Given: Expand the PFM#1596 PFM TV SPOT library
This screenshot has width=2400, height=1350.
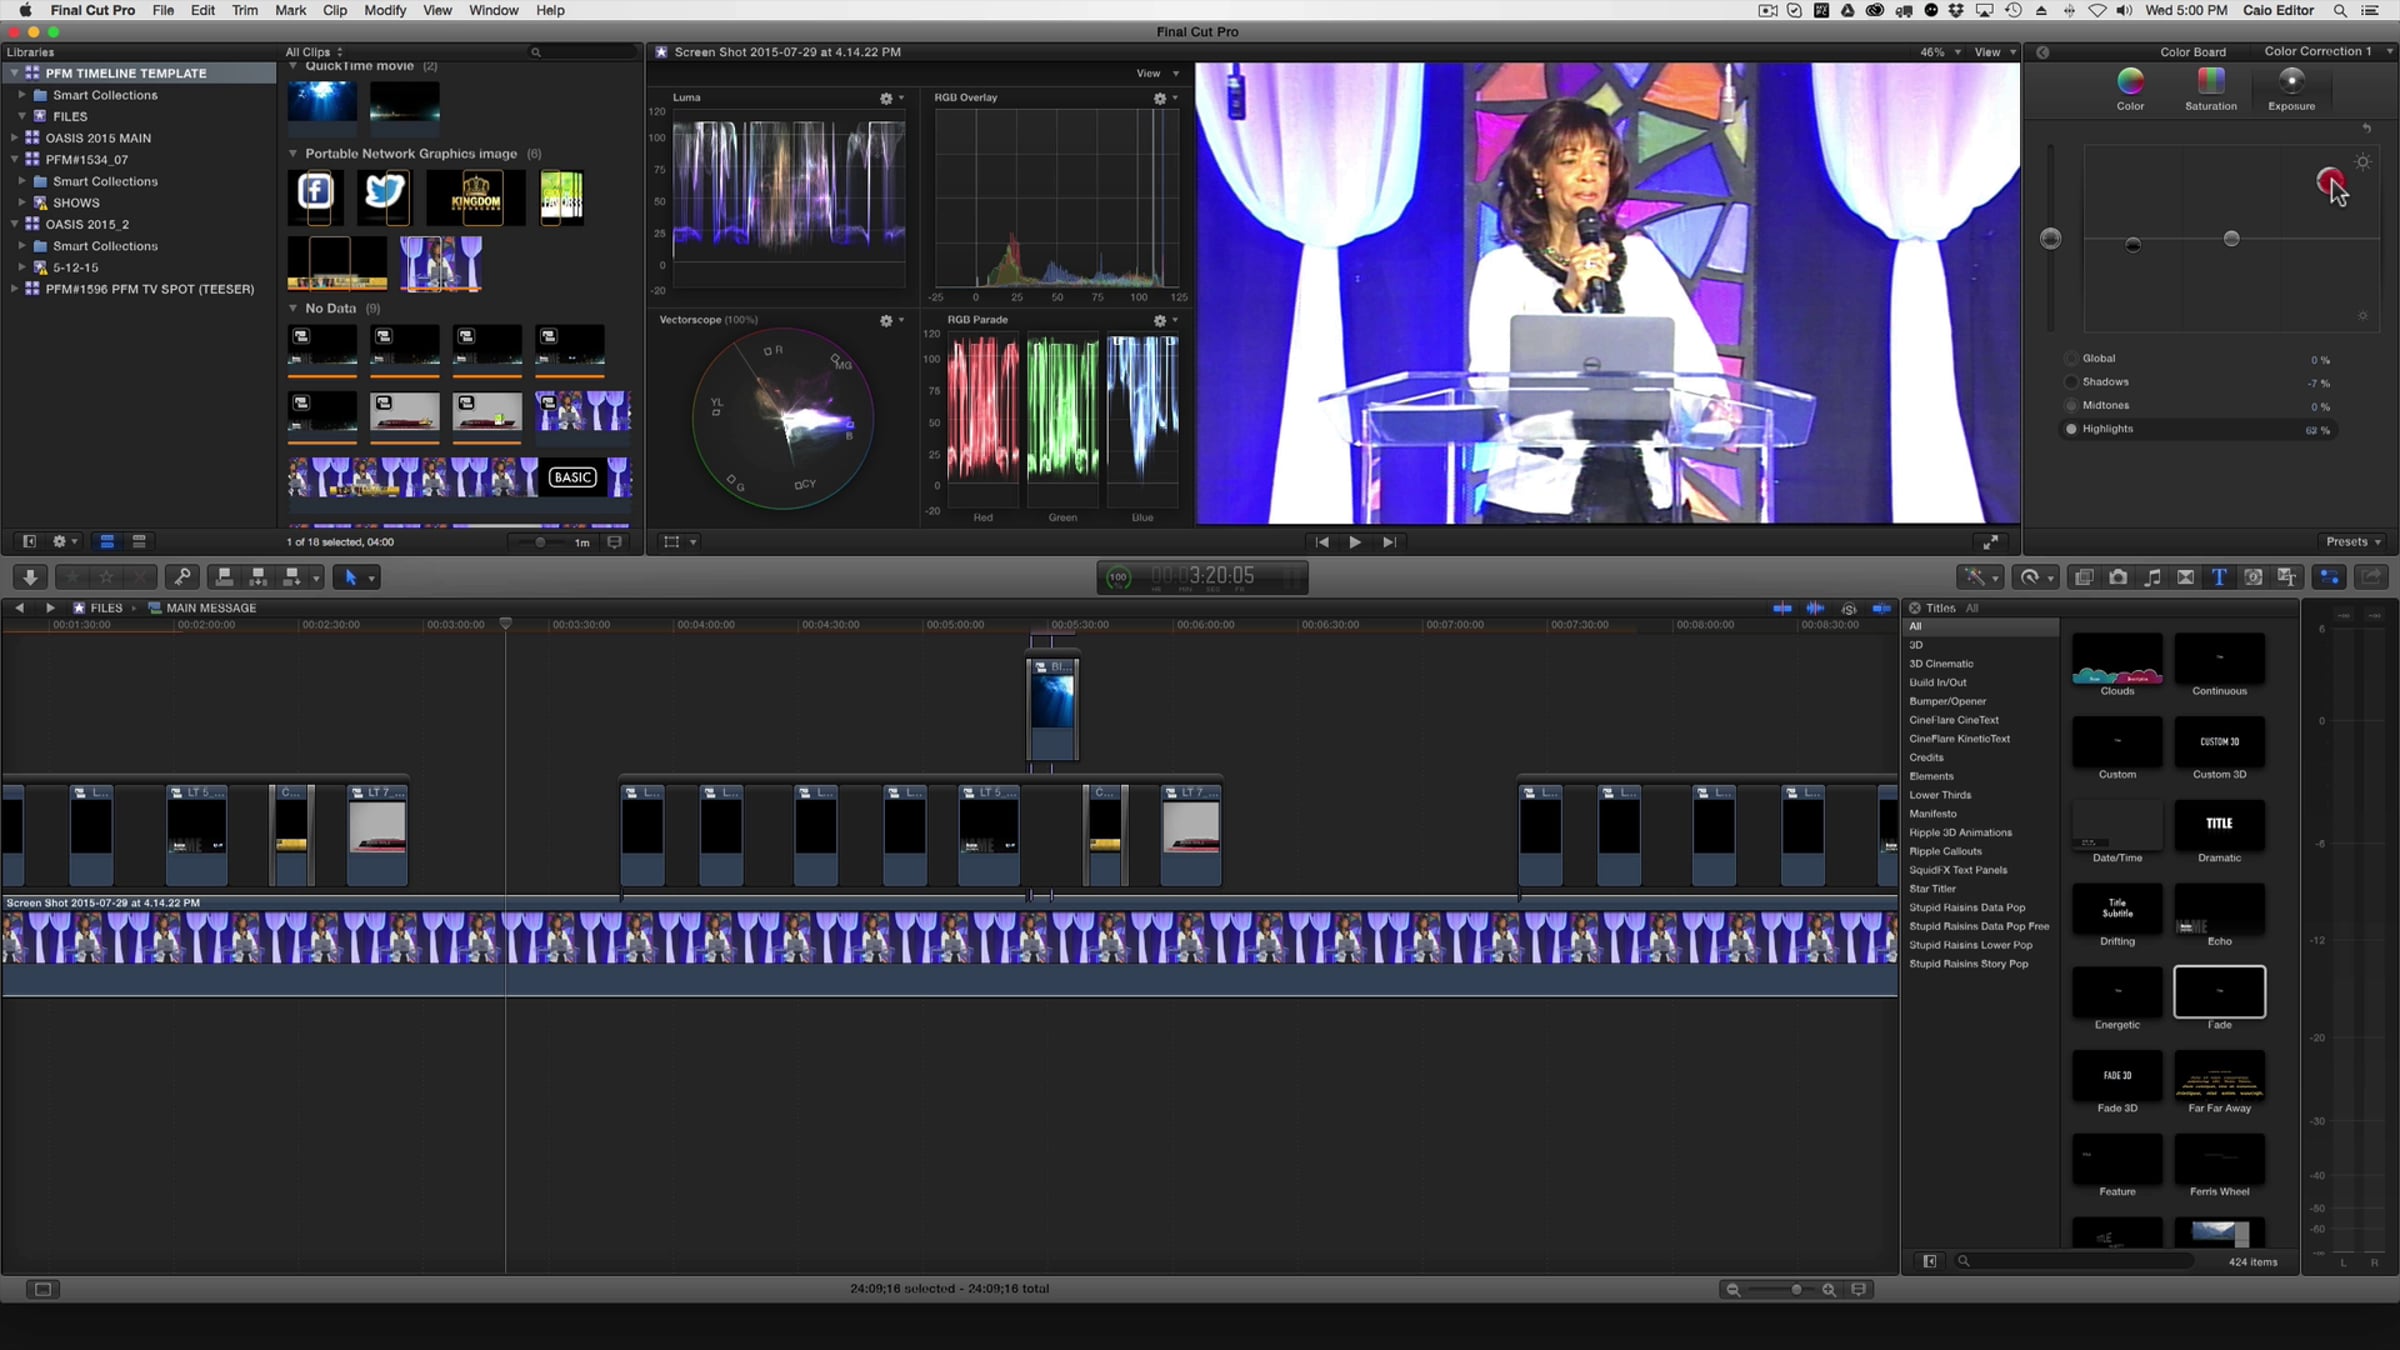Looking at the screenshot, I should point(14,289).
